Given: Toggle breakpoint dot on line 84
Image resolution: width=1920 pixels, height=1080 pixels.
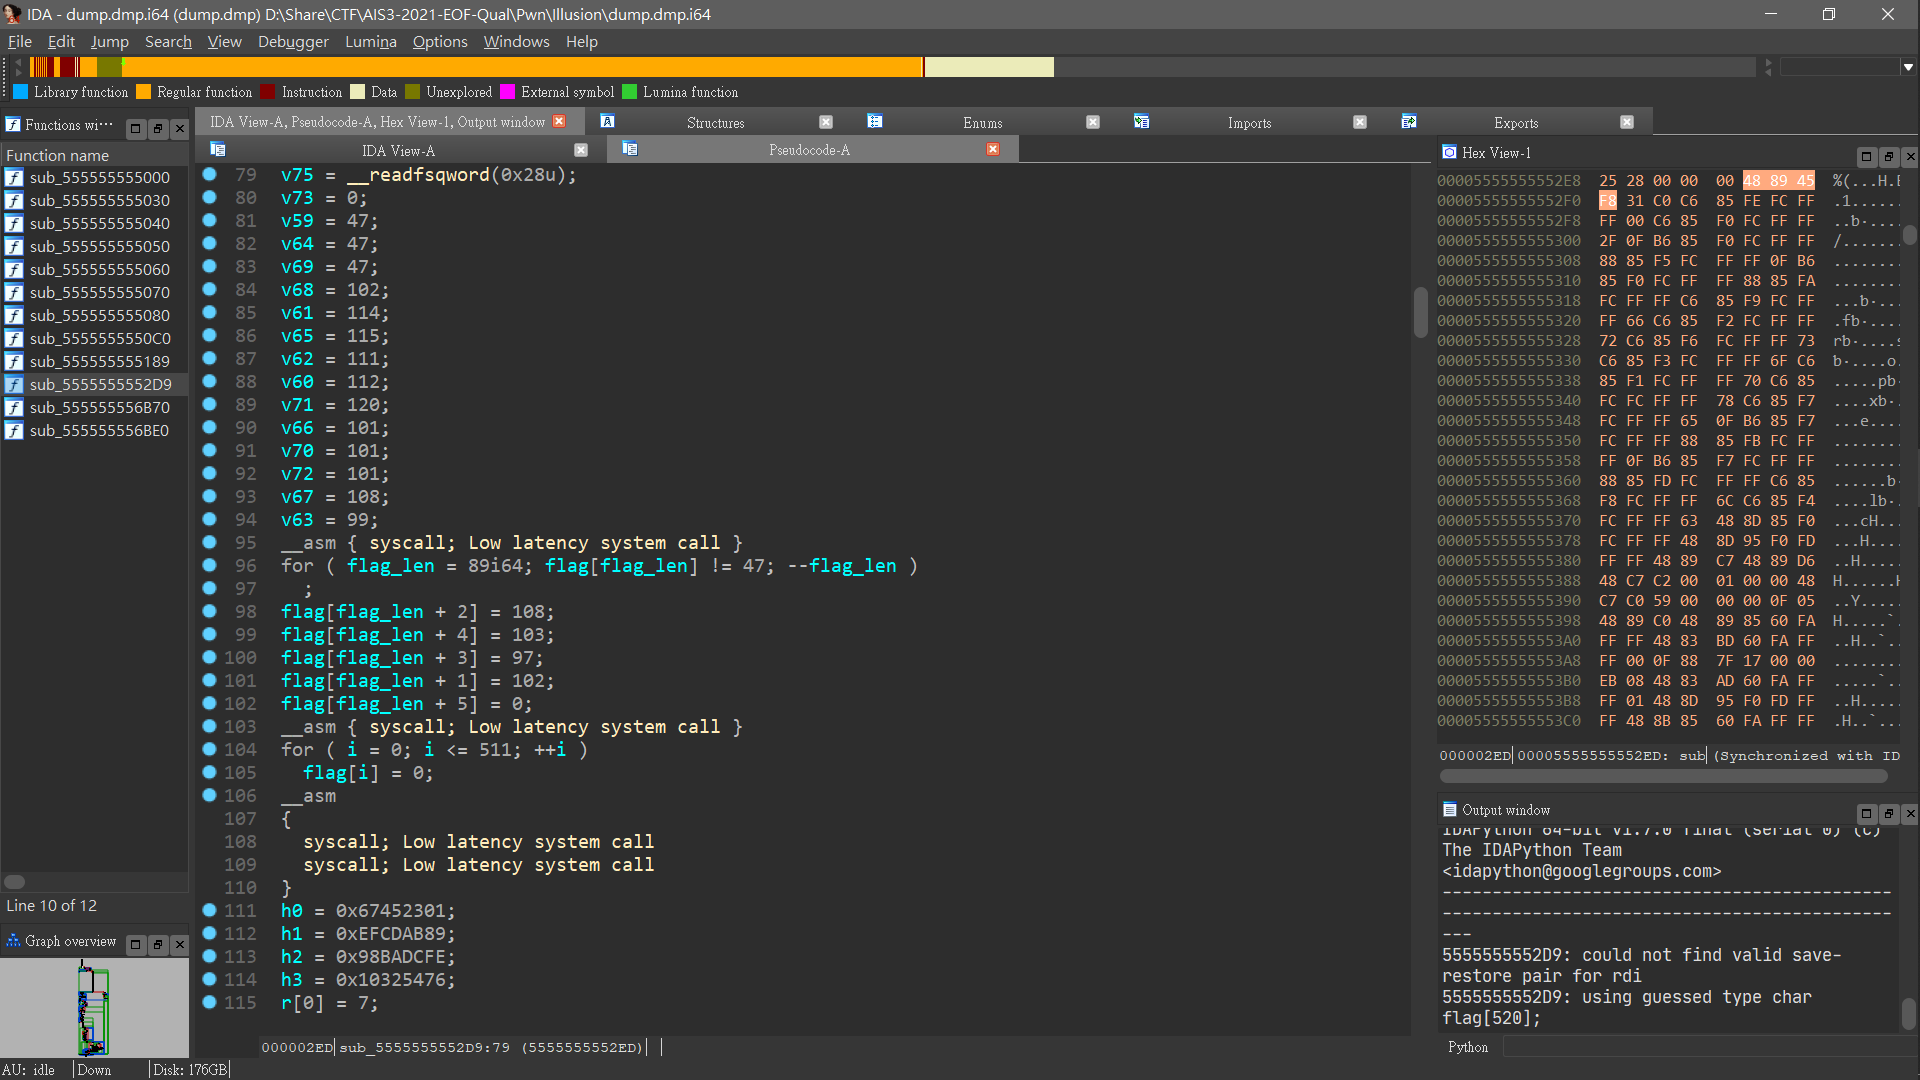Looking at the screenshot, I should (210, 289).
